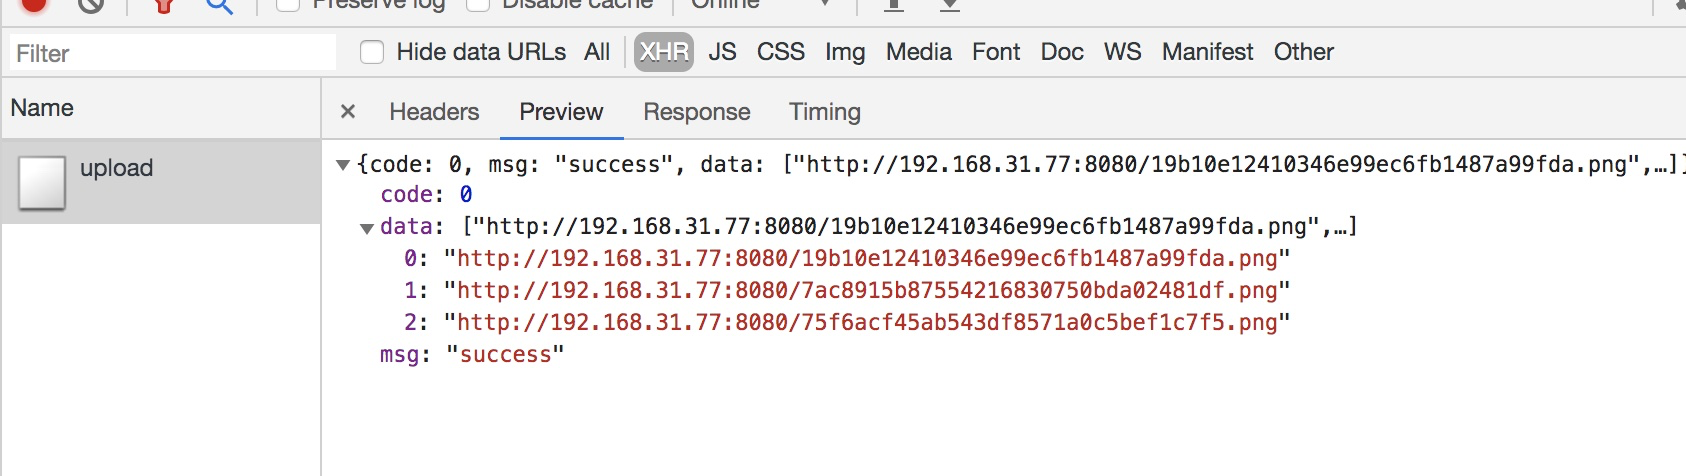Click the export HAR download arrow icon
This screenshot has height=476, width=1686.
click(950, 5)
